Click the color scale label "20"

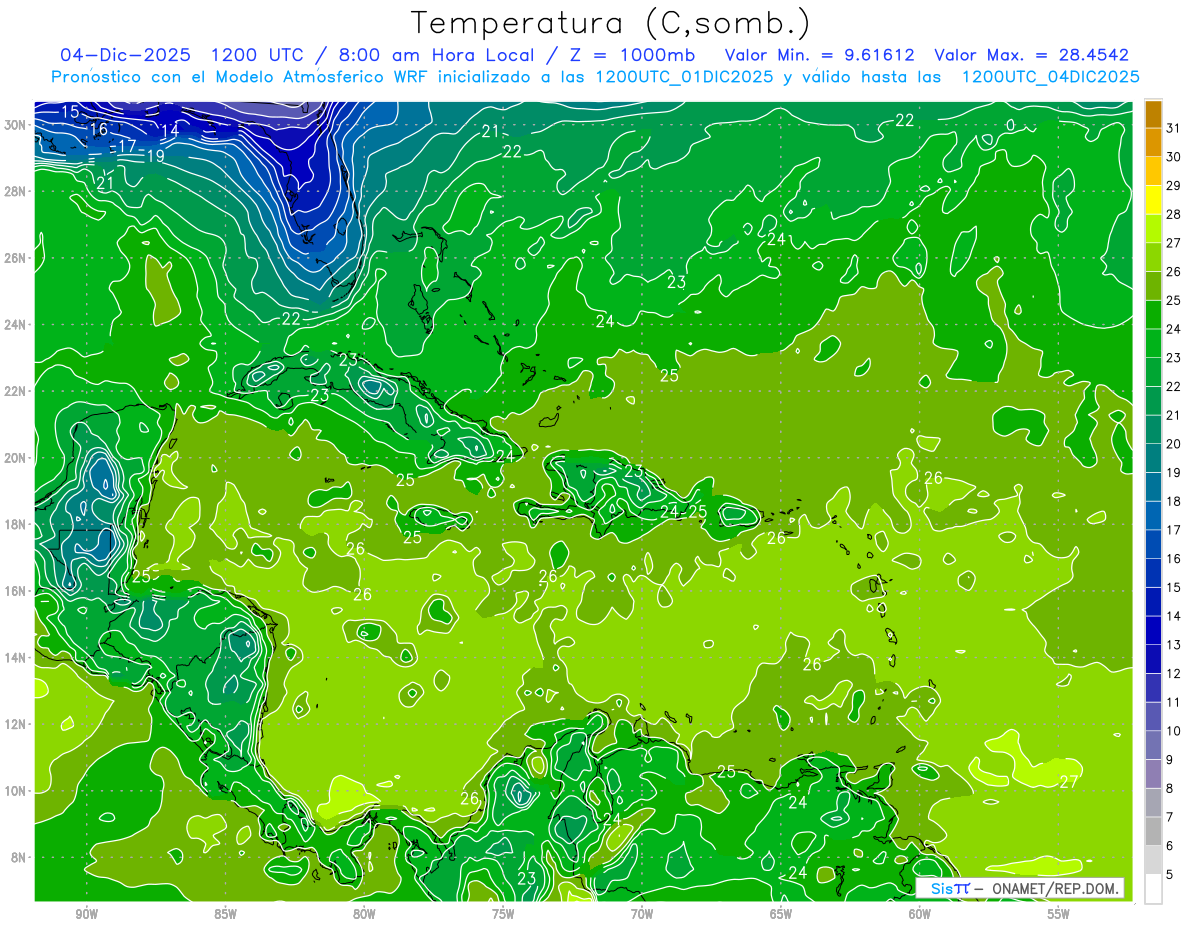tap(1173, 444)
